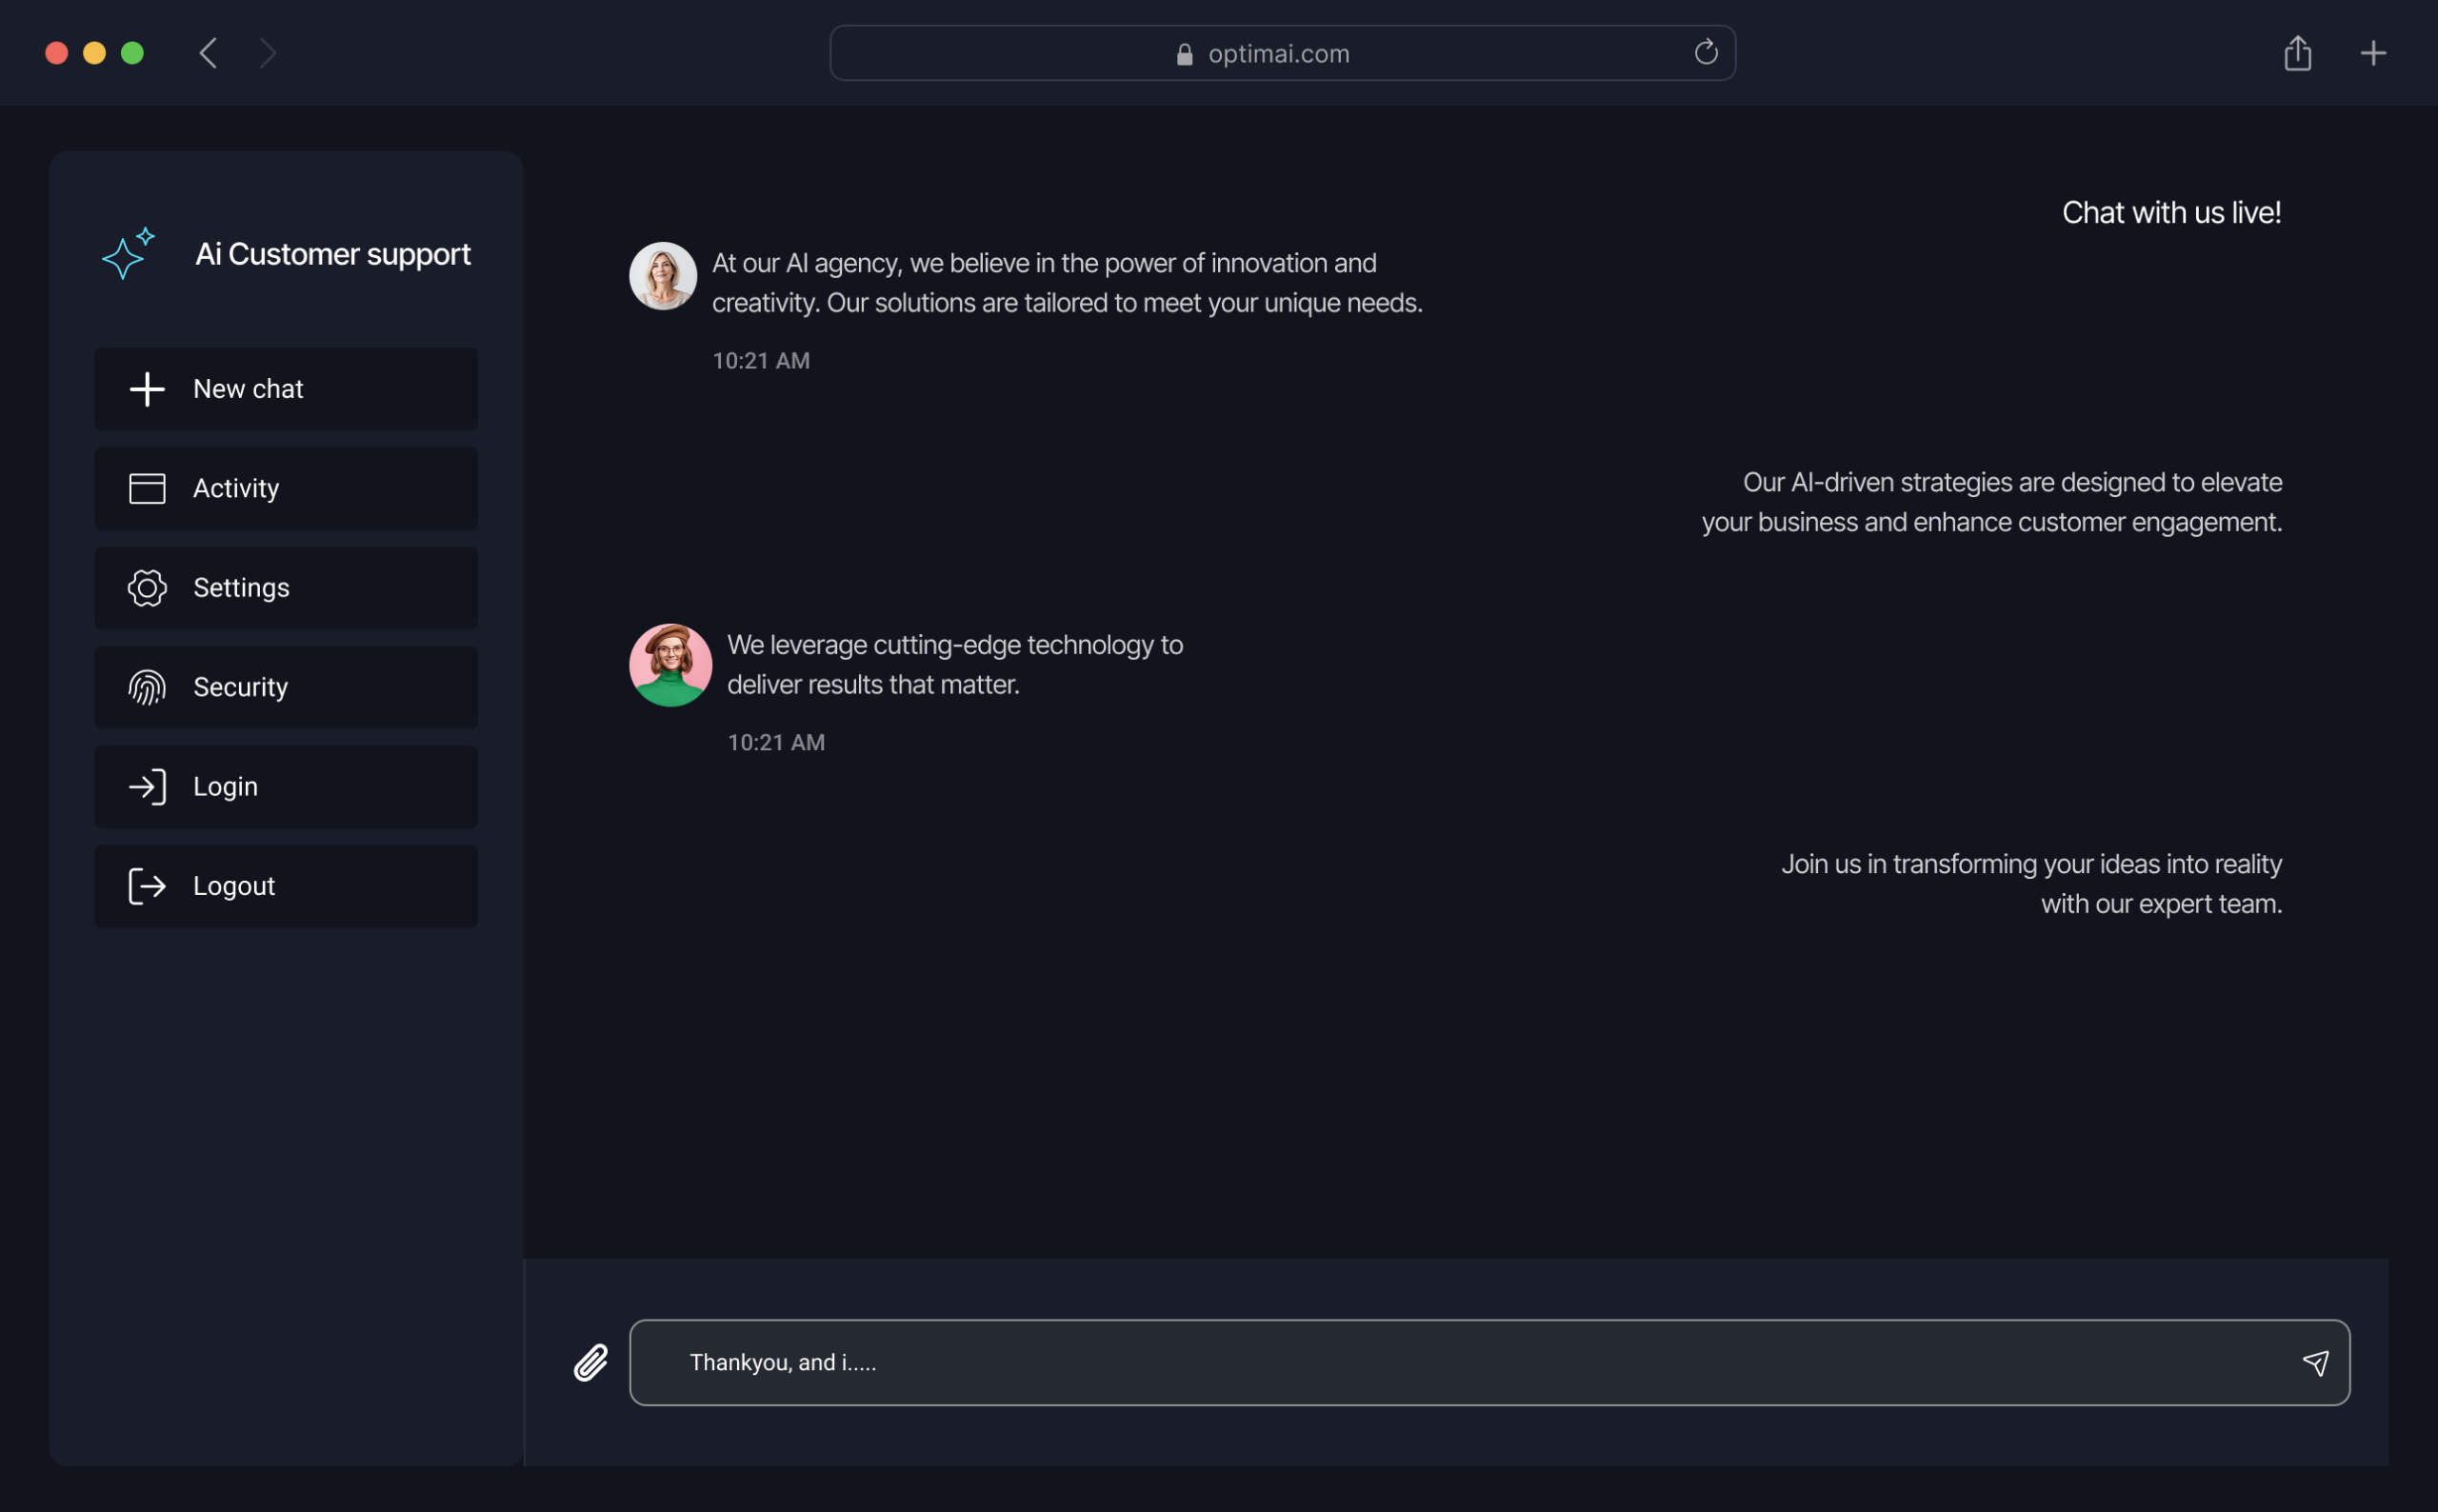Choose Logout from the sidebar
The width and height of the screenshot is (2438, 1512).
(x=286, y=886)
